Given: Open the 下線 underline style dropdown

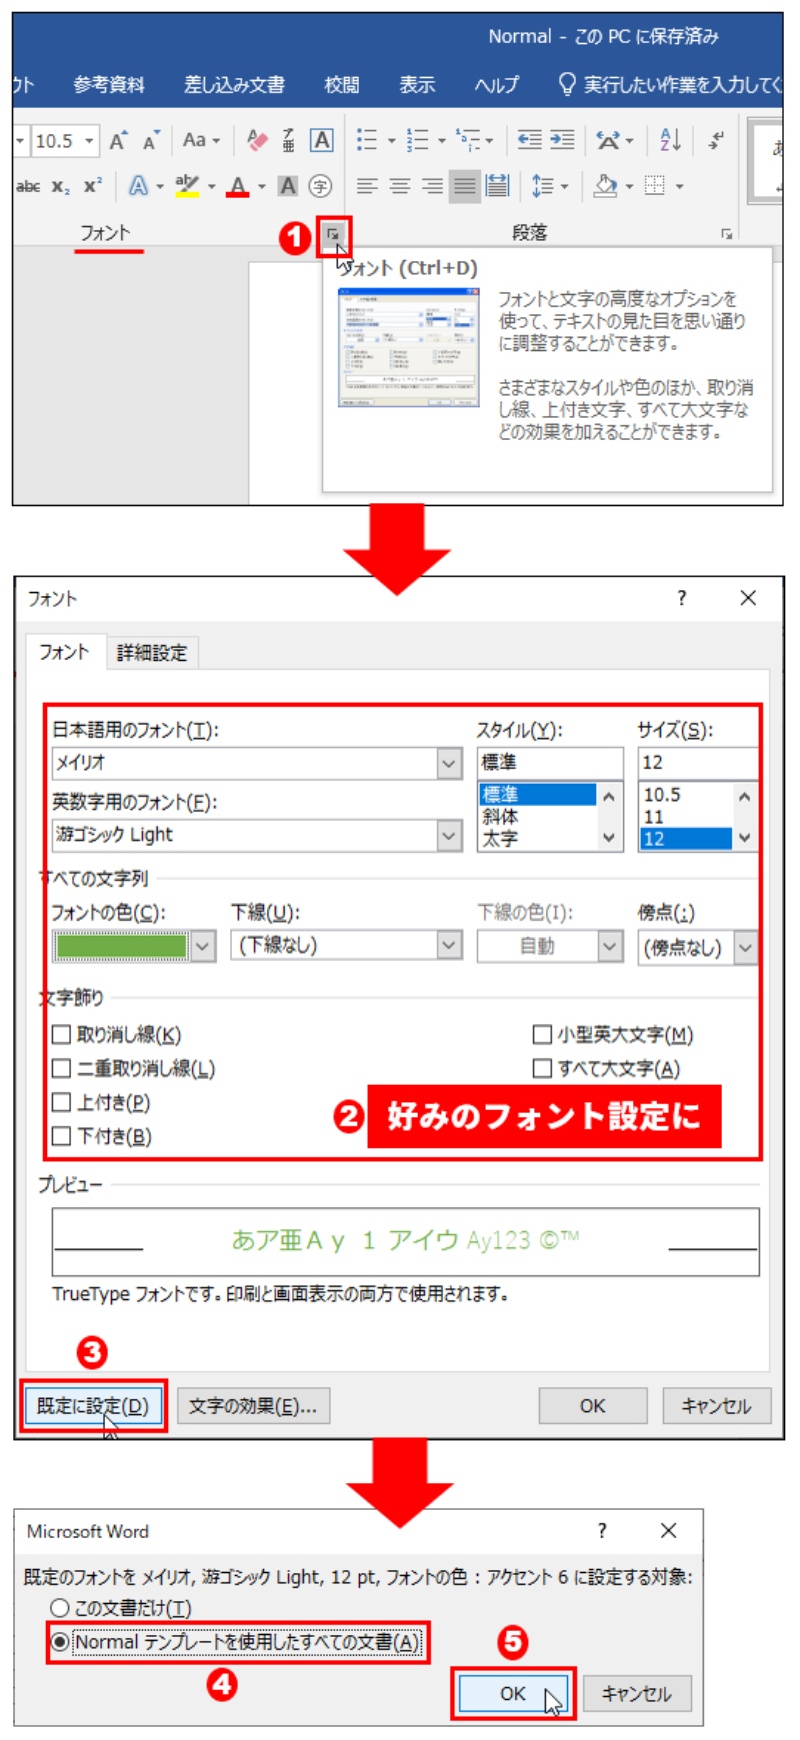Looking at the screenshot, I should [x=450, y=945].
